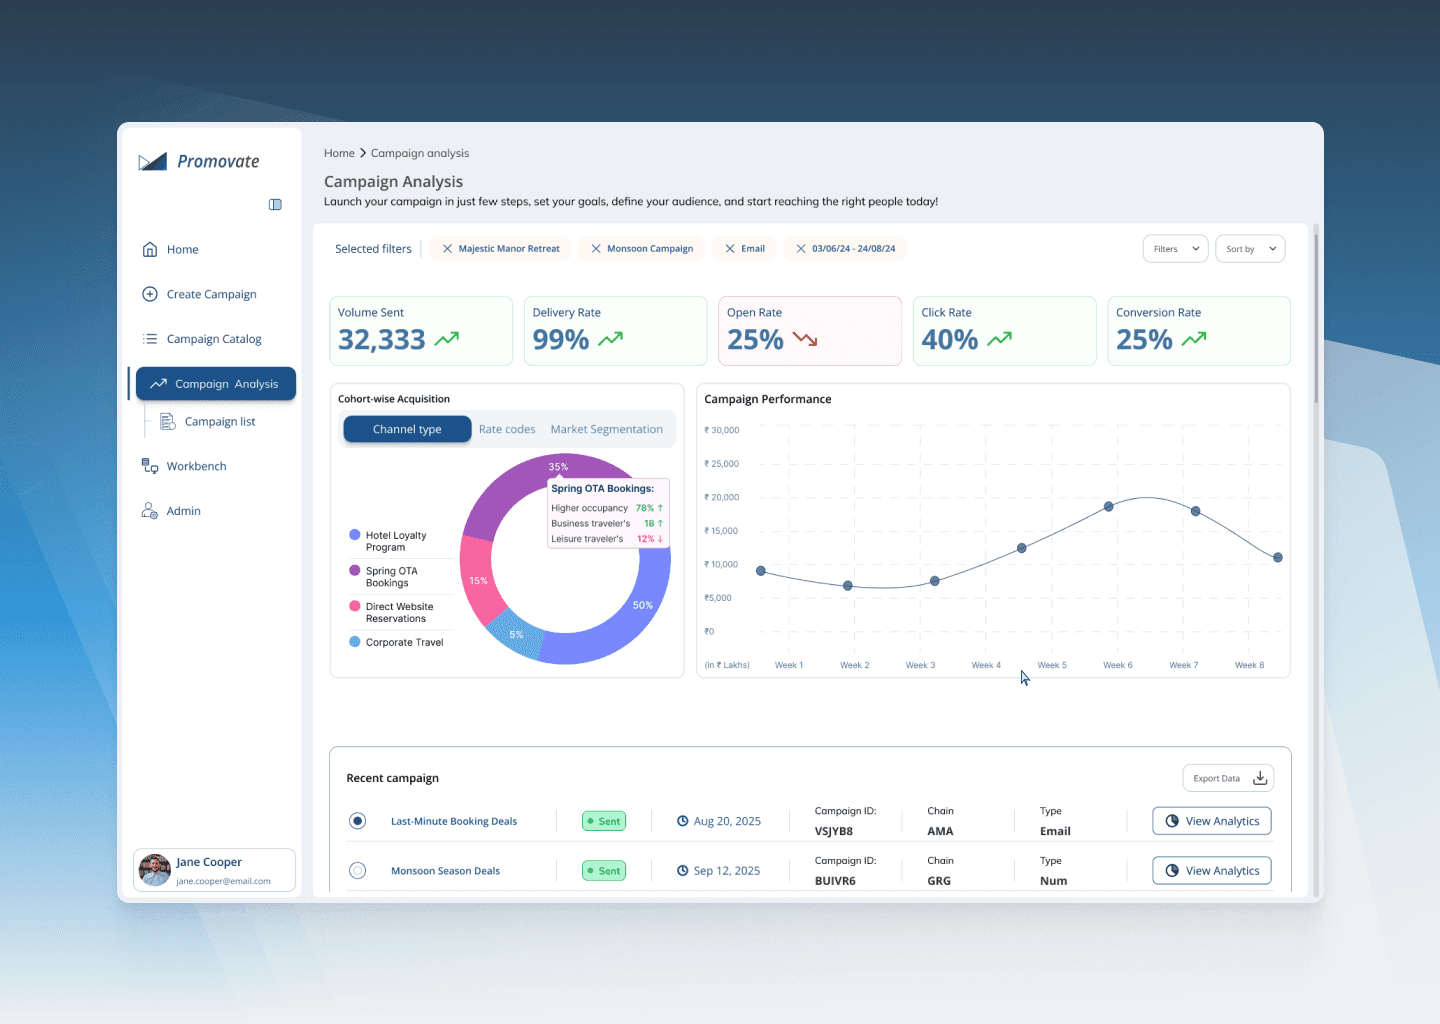Image resolution: width=1440 pixels, height=1024 pixels.
Task: Click the Spring OTA Bookings legend swatch
Action: [354, 570]
